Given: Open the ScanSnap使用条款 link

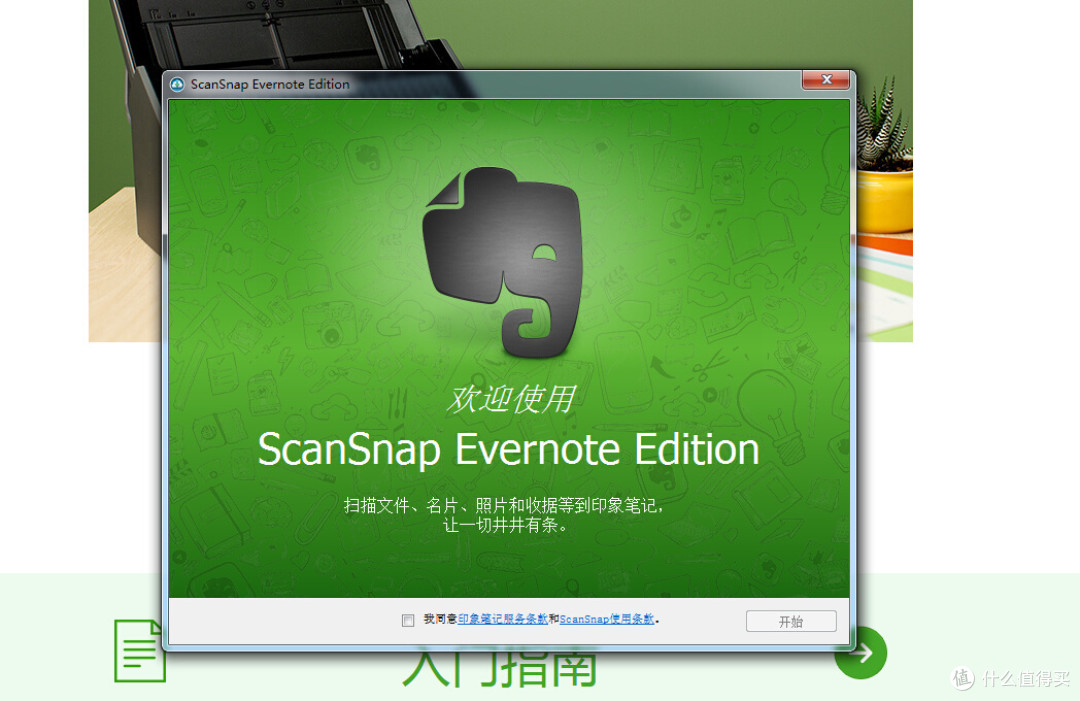Looking at the screenshot, I should (607, 619).
